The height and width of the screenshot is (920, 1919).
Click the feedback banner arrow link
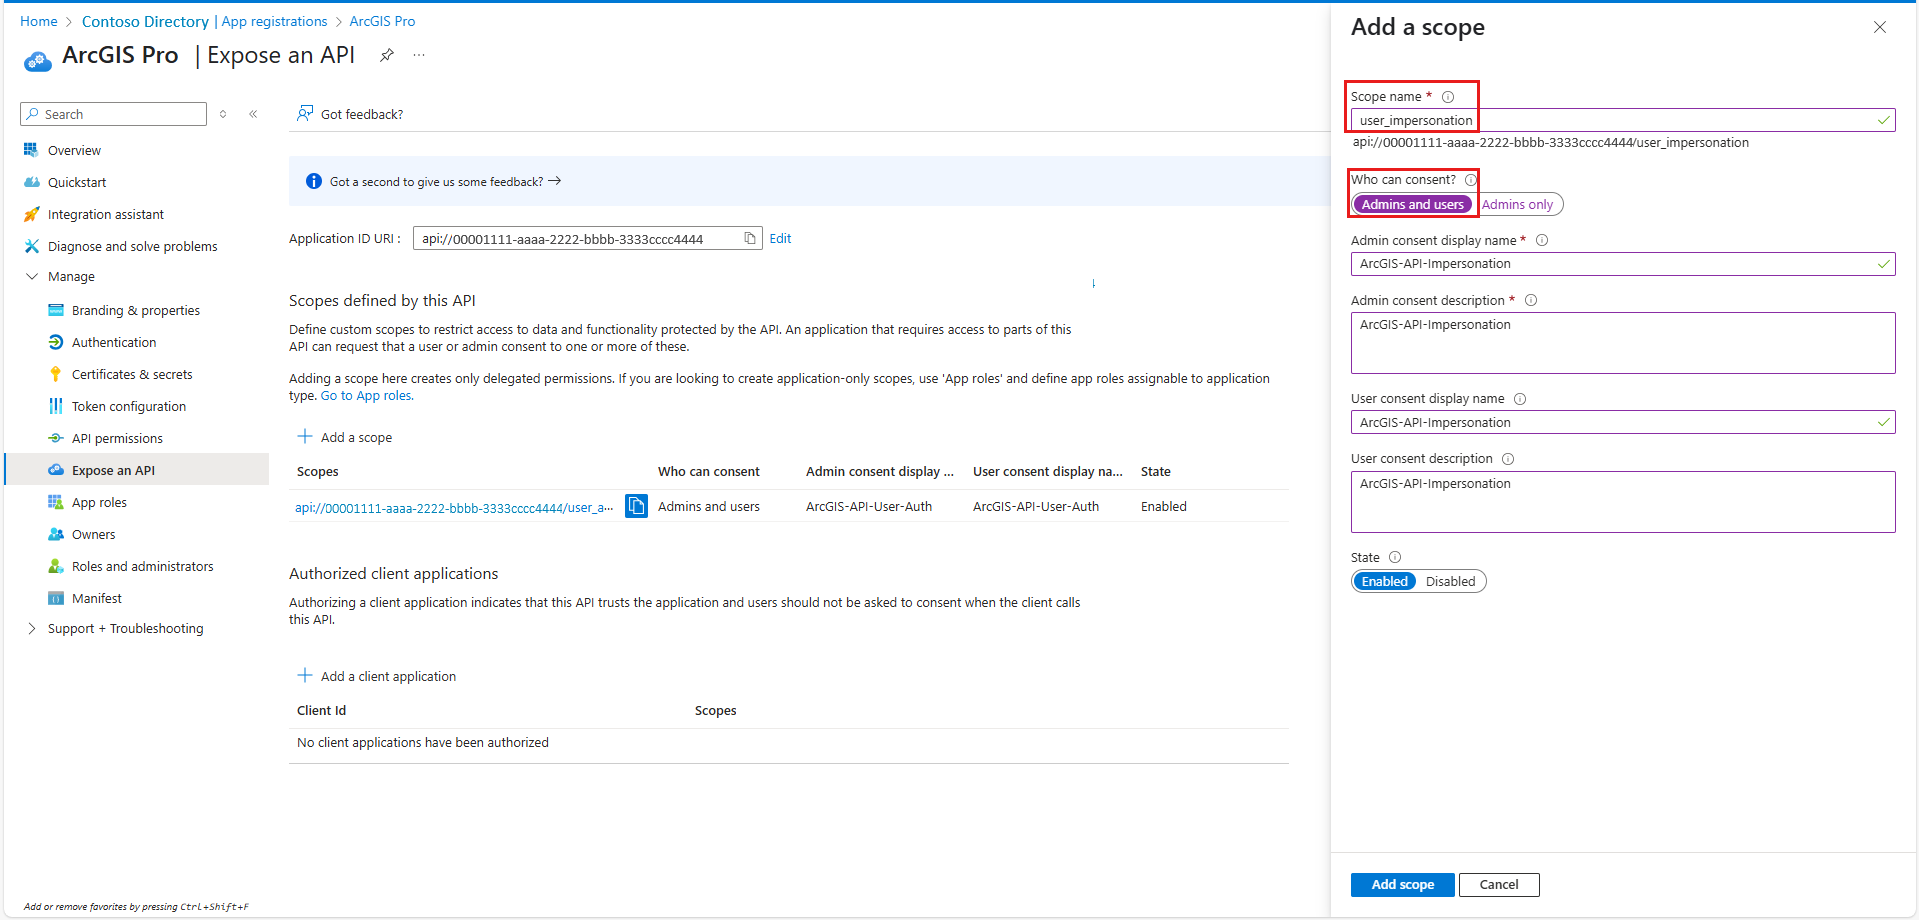coord(555,181)
